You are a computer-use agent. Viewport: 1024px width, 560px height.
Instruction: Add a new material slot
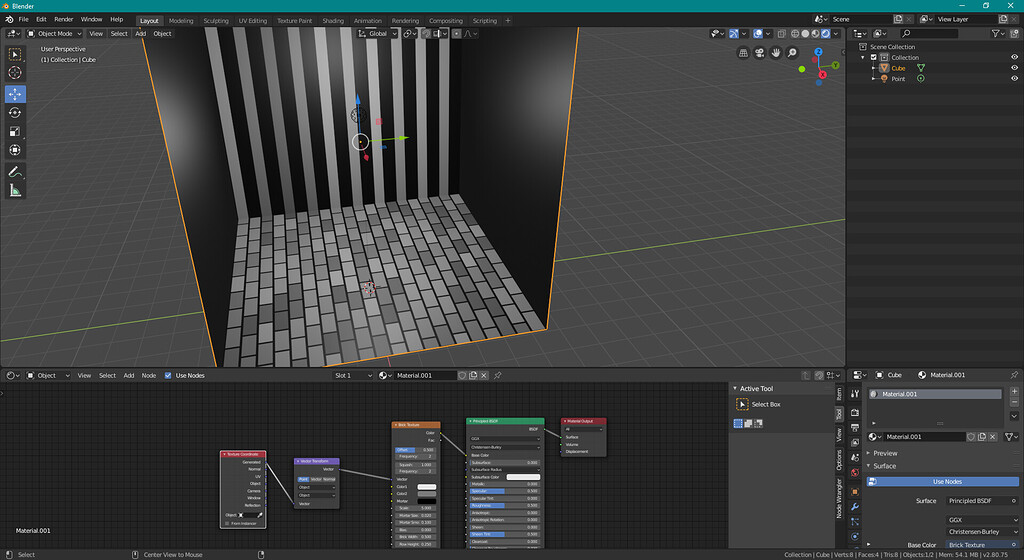tap(1014, 391)
